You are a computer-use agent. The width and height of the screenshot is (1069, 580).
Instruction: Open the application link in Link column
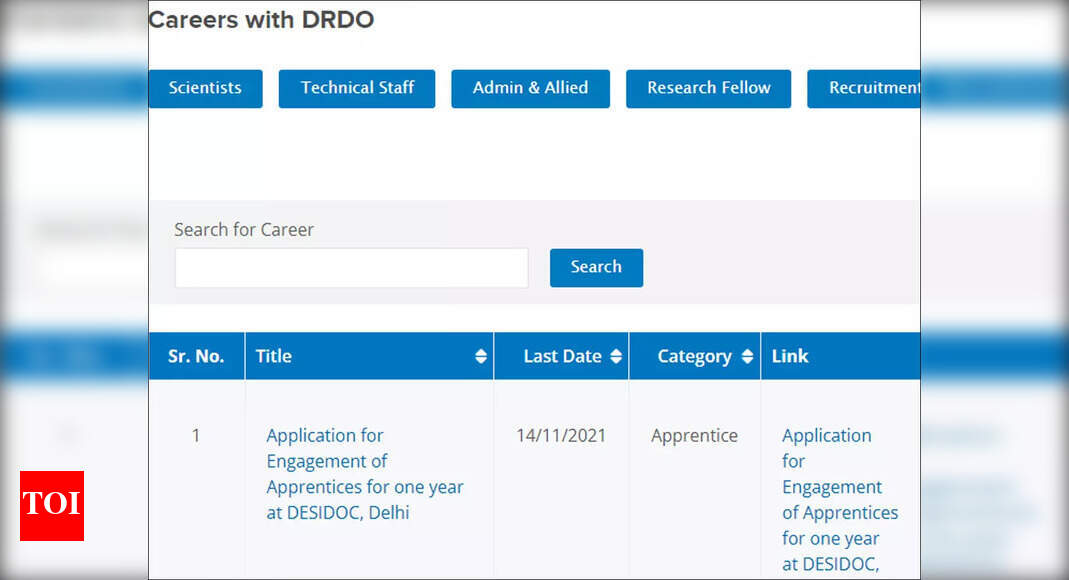[x=840, y=500]
